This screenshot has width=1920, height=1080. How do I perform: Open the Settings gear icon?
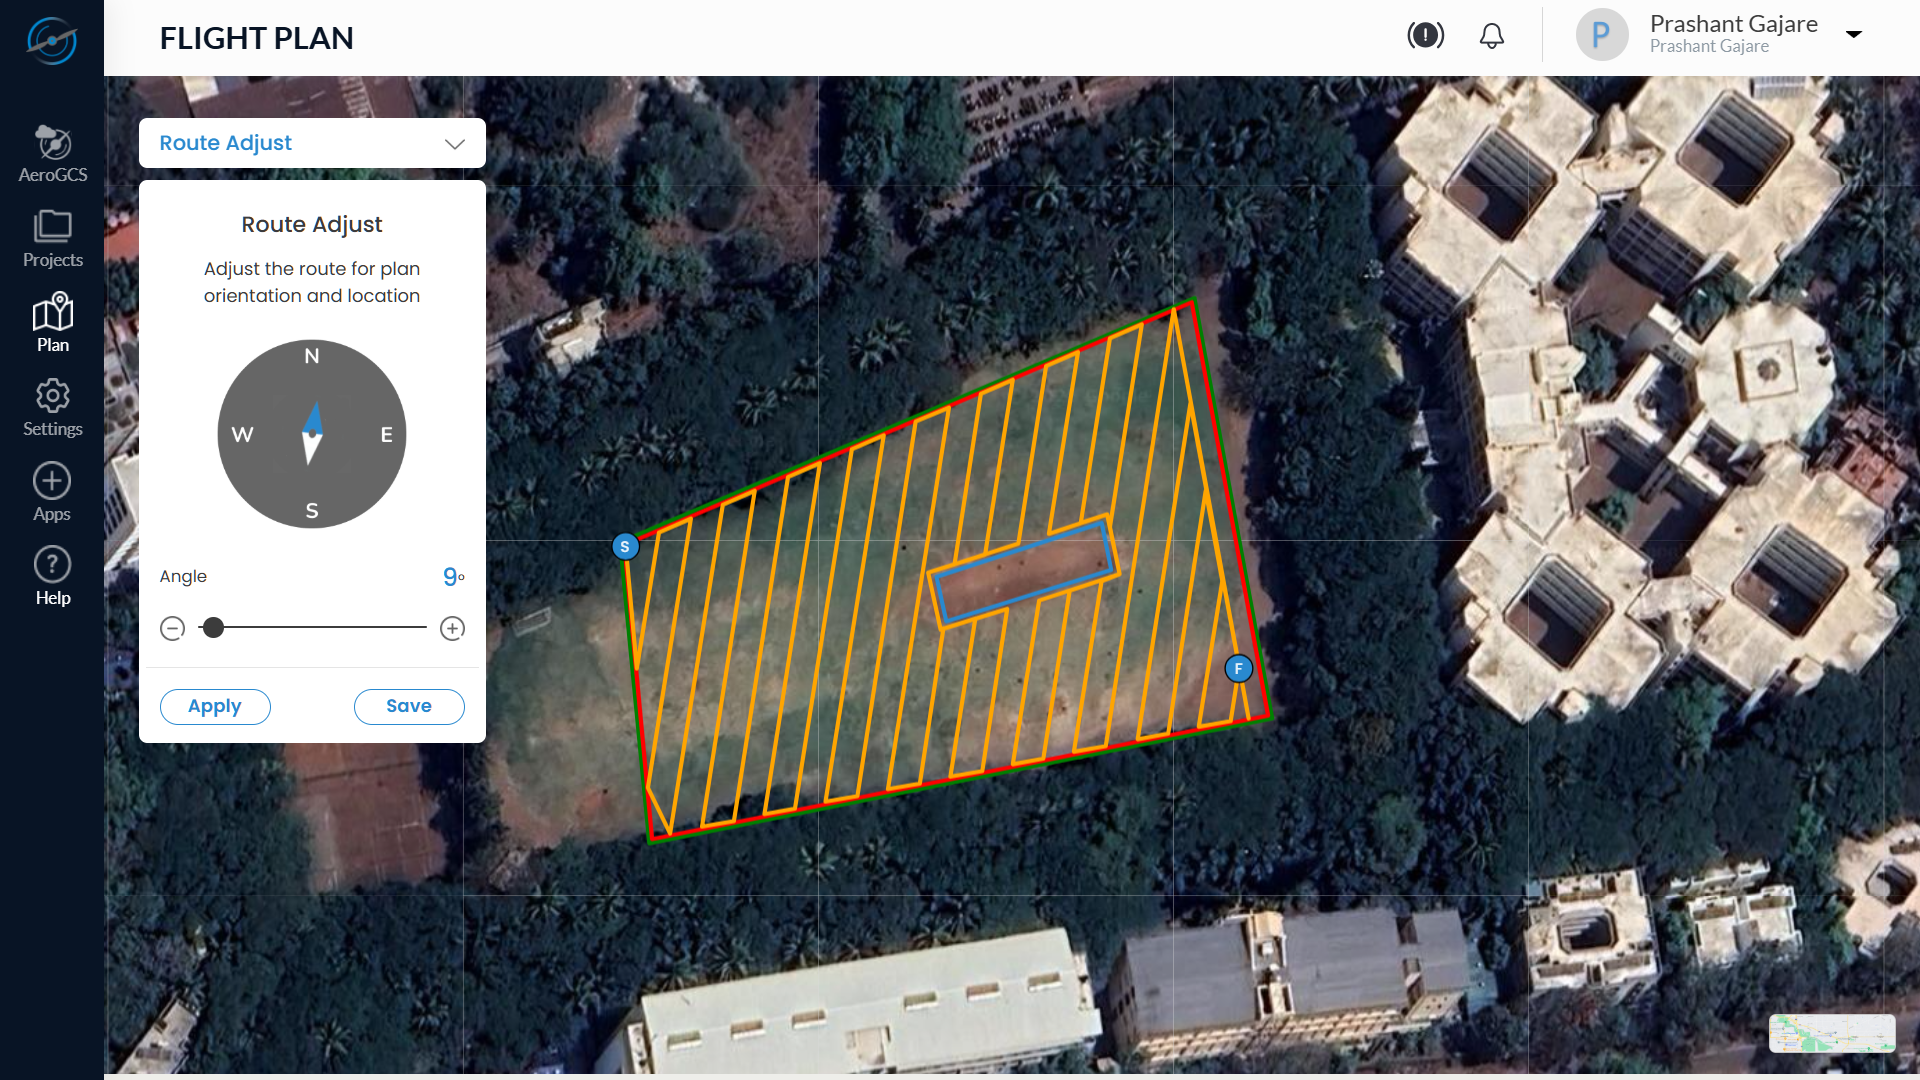[x=53, y=396]
